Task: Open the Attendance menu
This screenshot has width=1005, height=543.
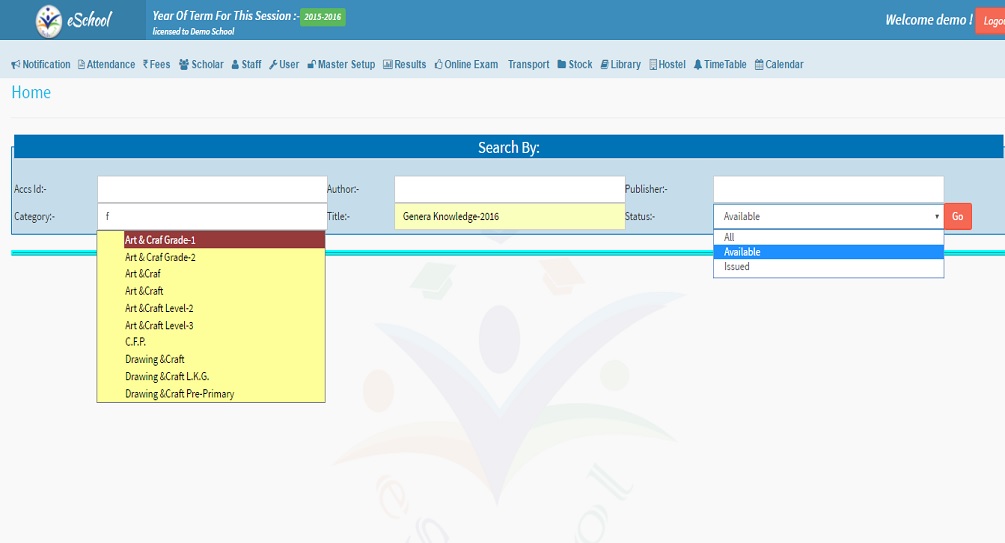Action: [105, 65]
